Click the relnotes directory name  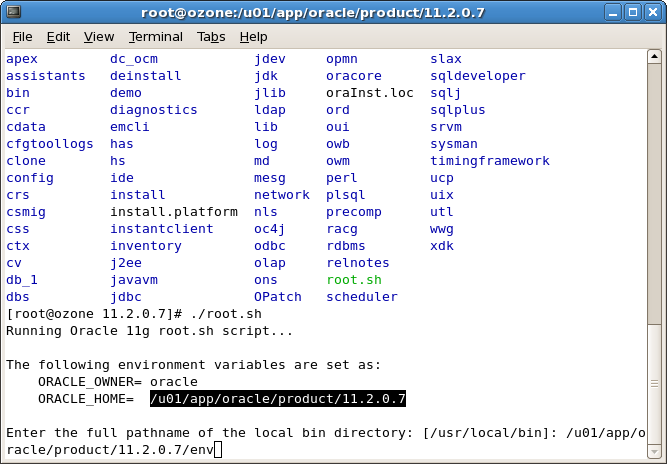coord(358,263)
